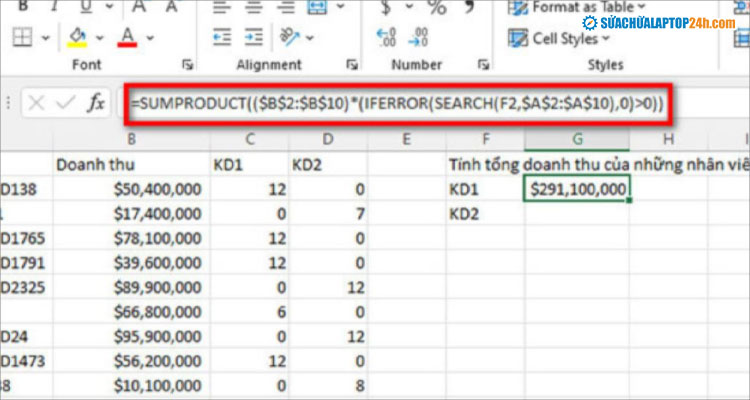The height and width of the screenshot is (400, 750).
Task: Open the underline style dropdown arrow
Action: click(x=110, y=6)
